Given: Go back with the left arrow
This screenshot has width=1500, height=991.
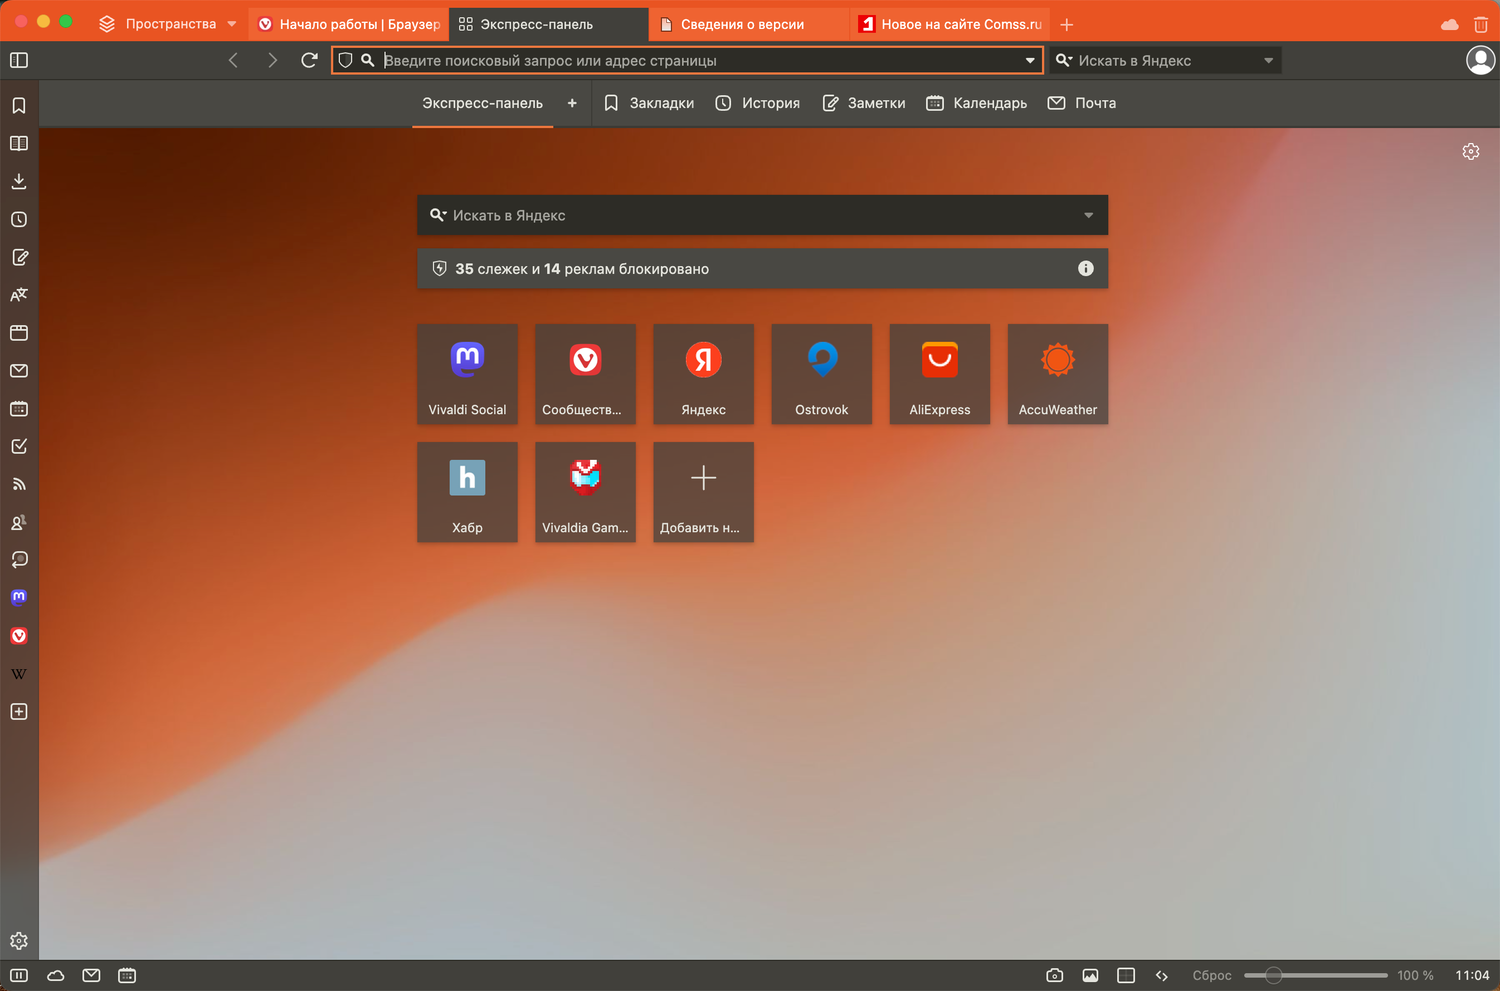Looking at the screenshot, I should point(234,61).
